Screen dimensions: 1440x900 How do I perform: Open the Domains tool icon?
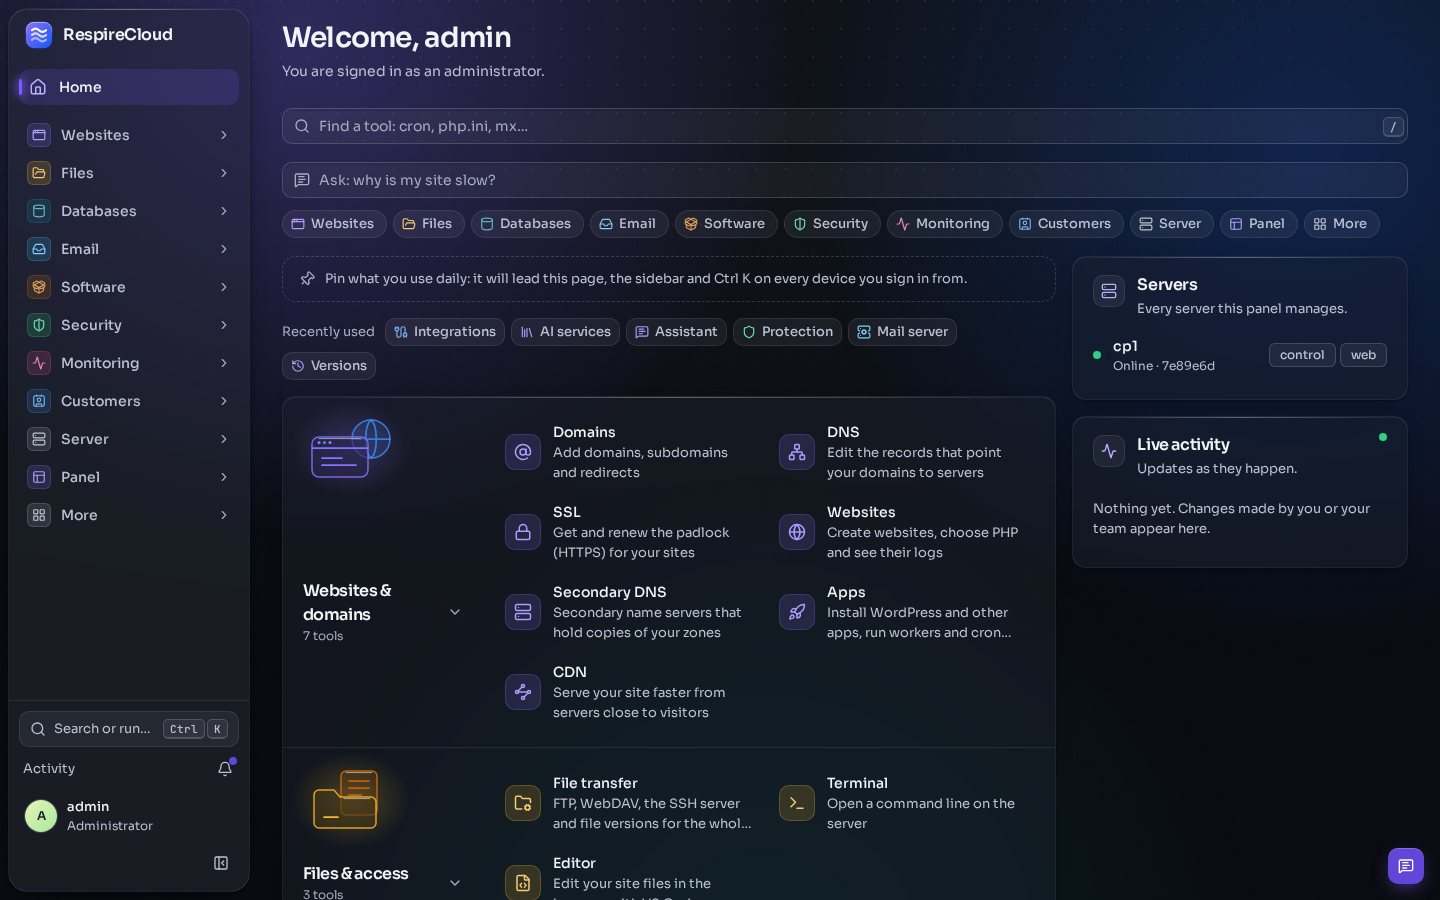(x=523, y=452)
